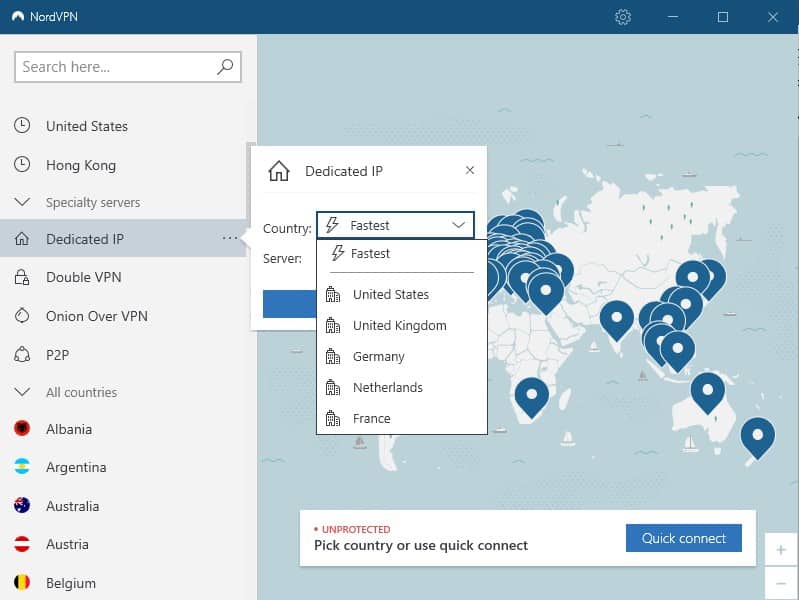Collapse the Specialty servers section
Viewport: 799px width, 600px height.
pos(22,202)
